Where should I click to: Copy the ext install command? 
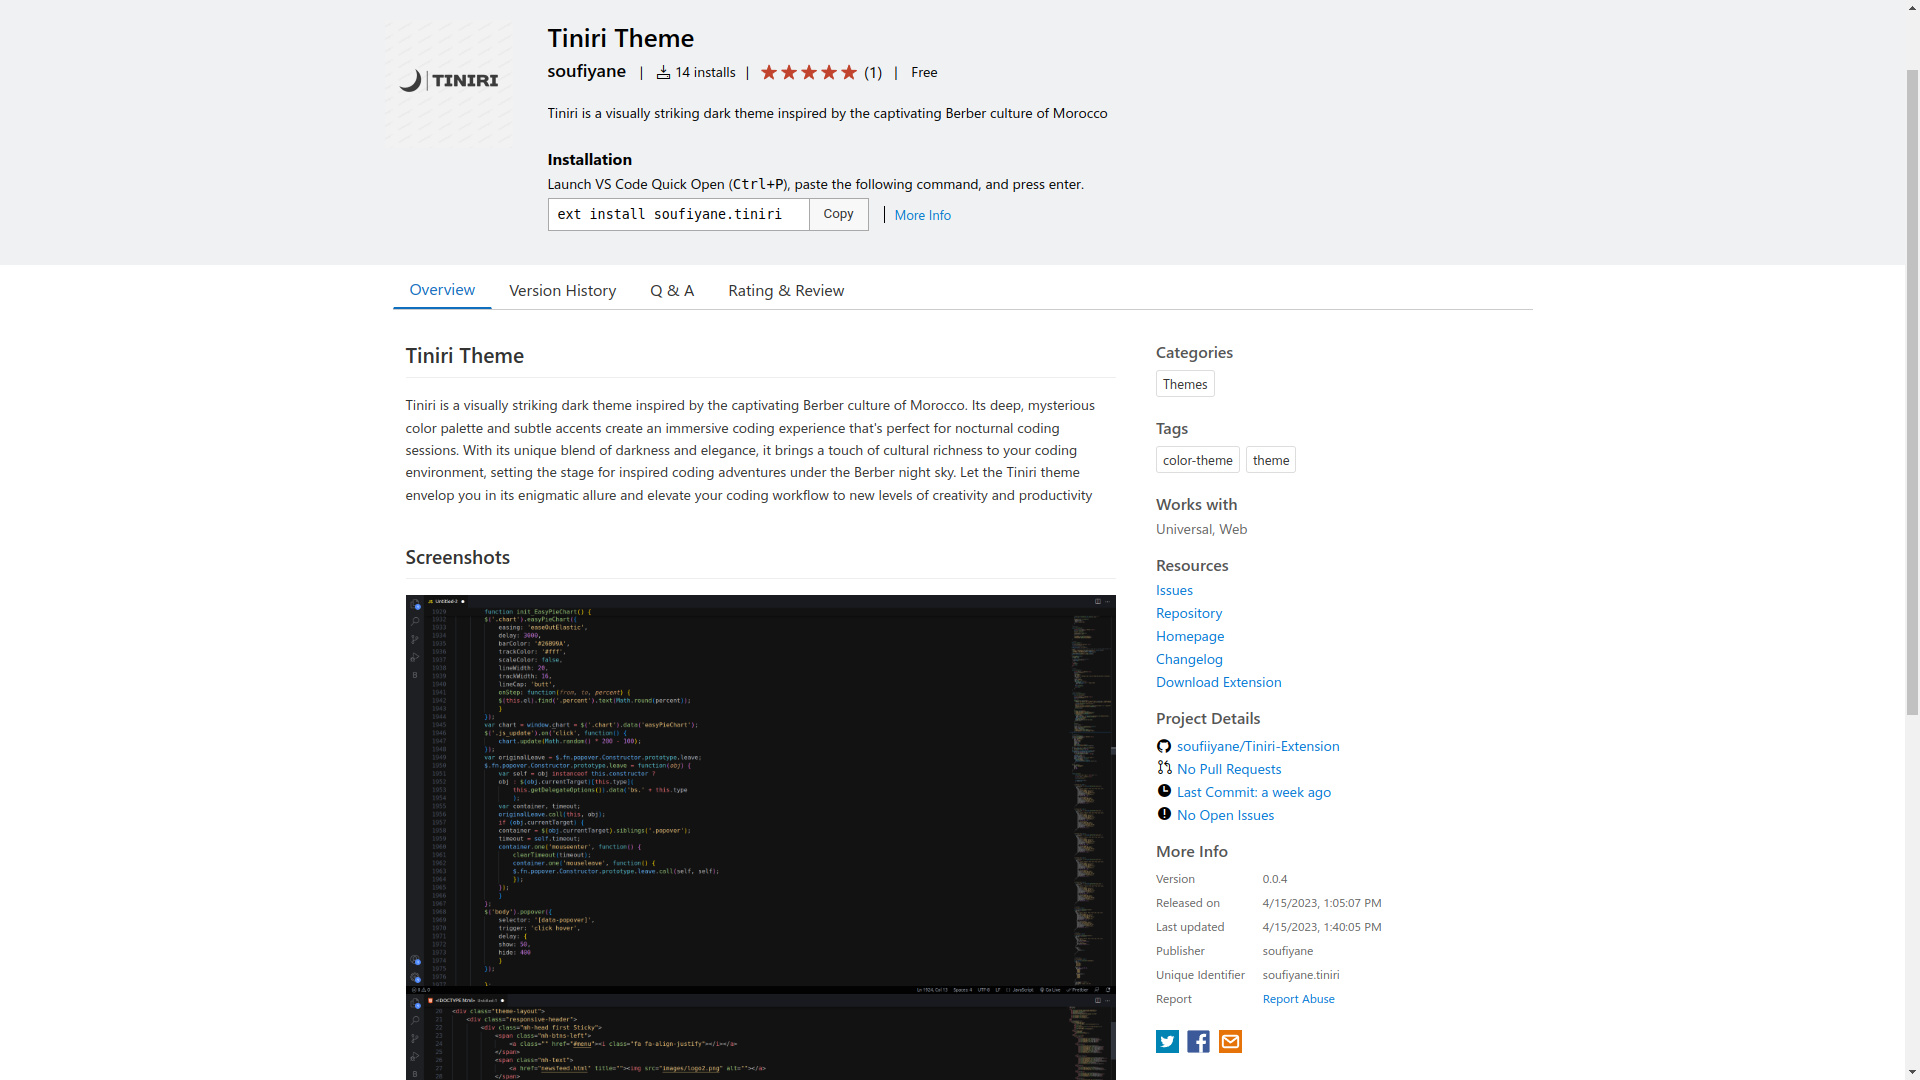(838, 214)
